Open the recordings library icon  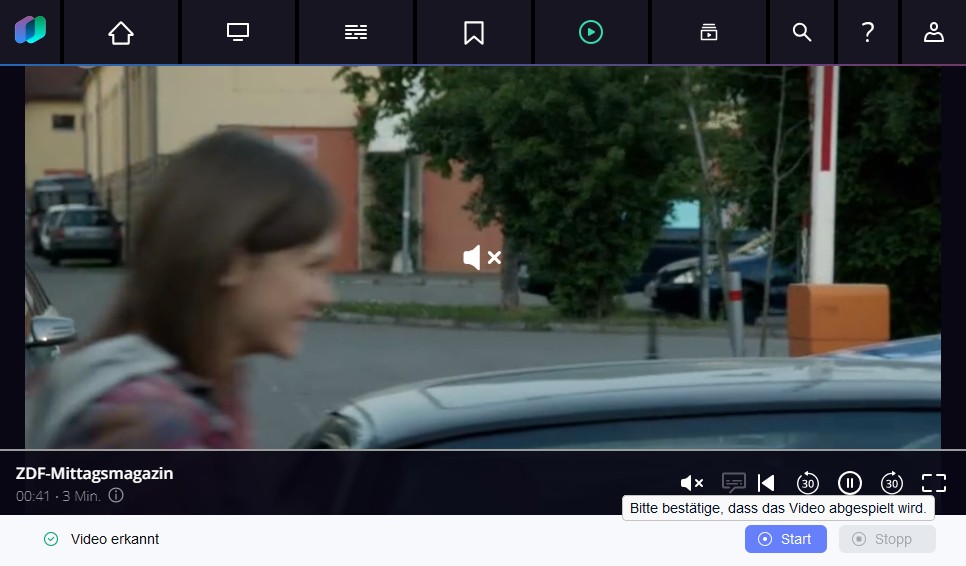708,32
